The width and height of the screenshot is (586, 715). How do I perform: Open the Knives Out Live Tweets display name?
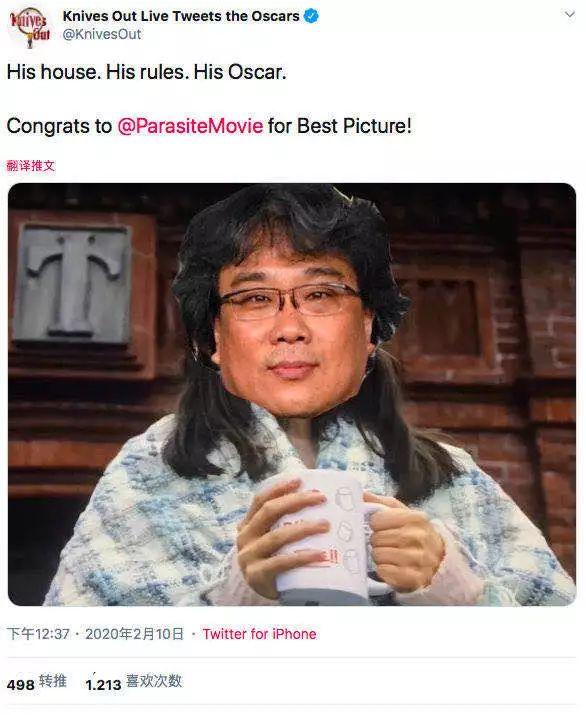point(181,16)
